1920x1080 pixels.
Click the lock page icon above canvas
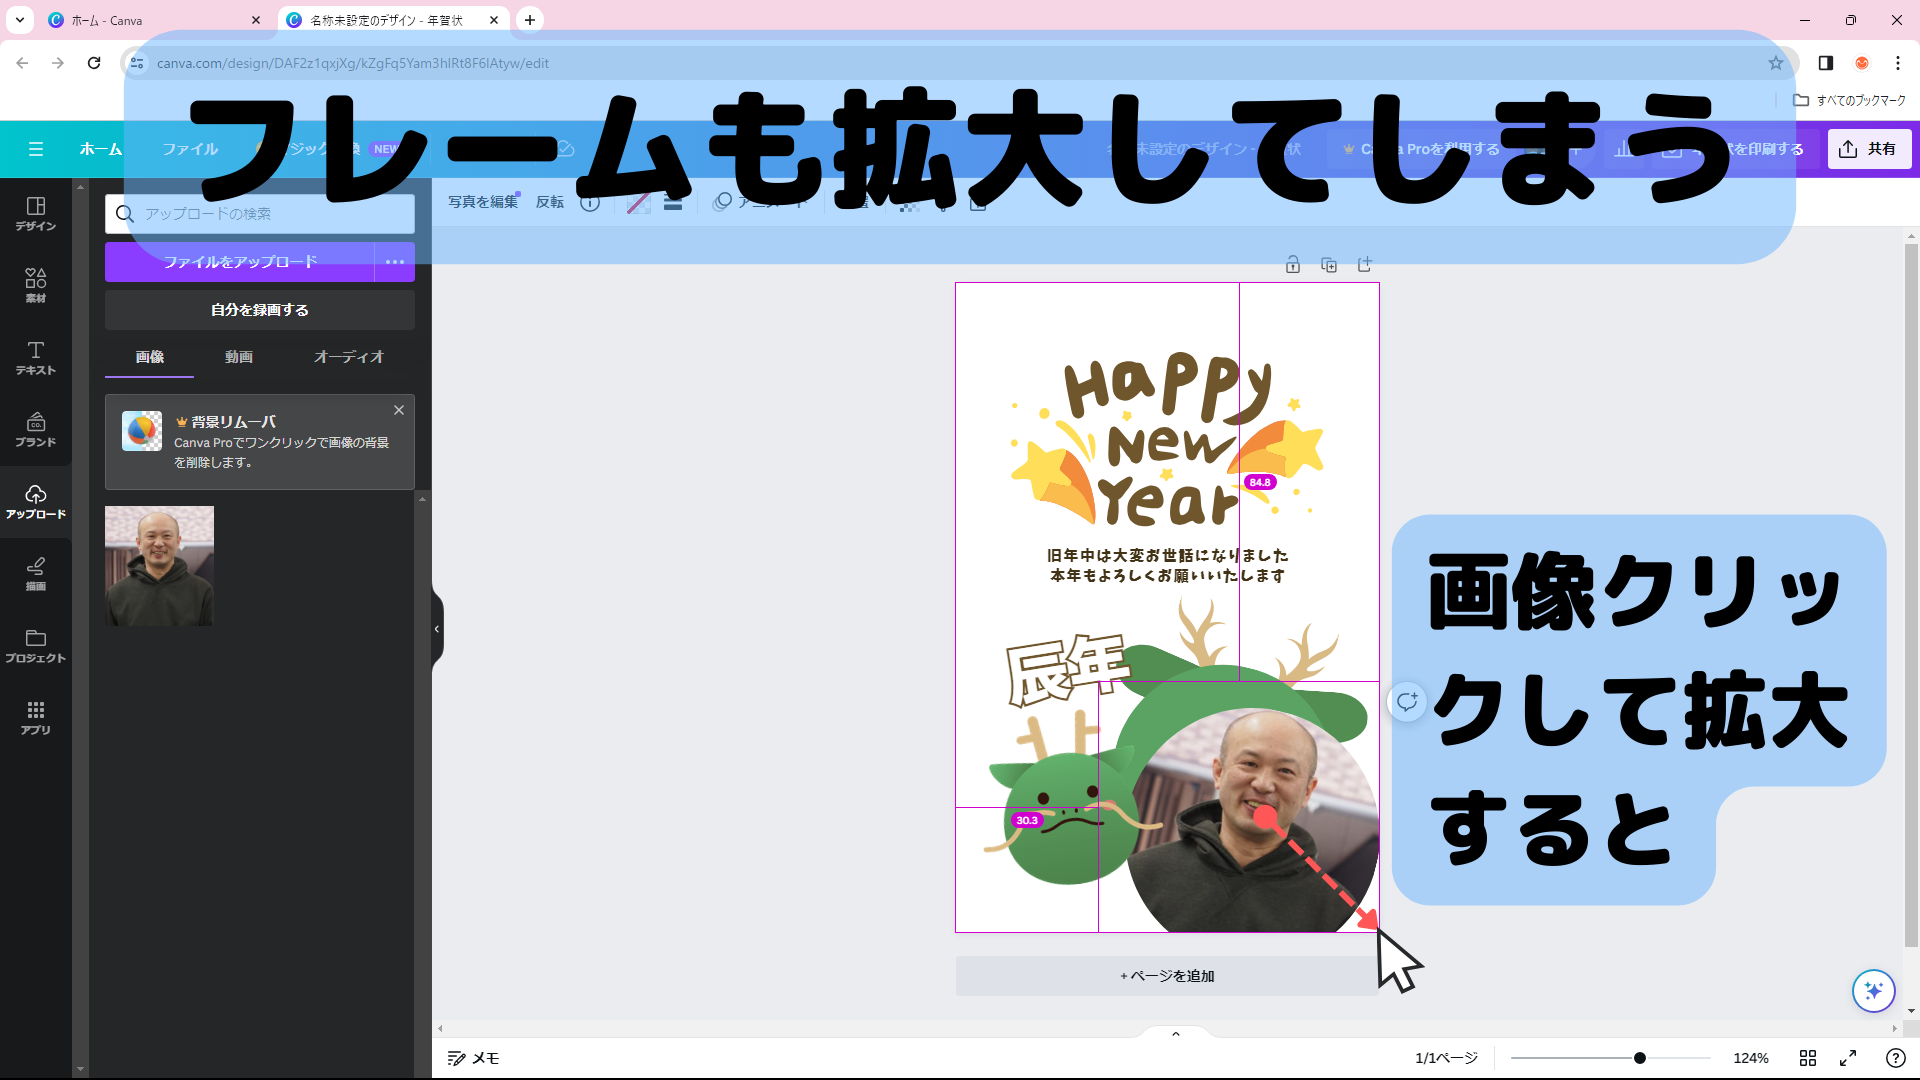[x=1293, y=265]
